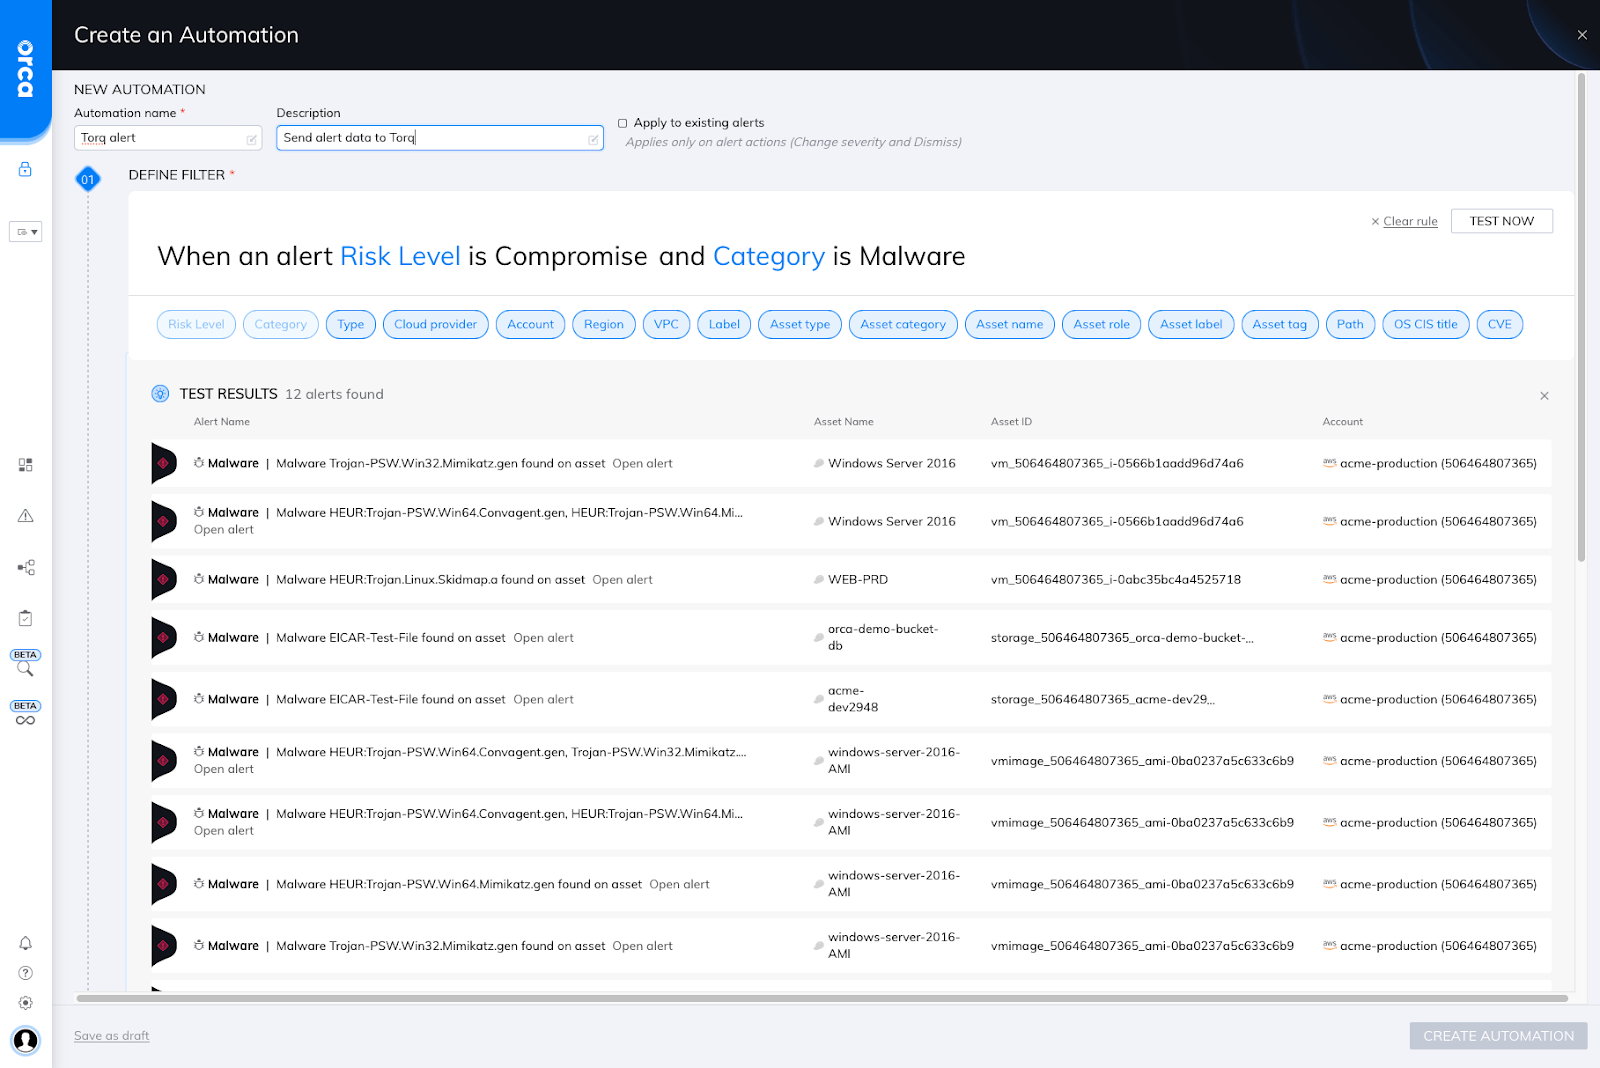Screen dimensions: 1600x1068
Task: Select the Asset type filter chip
Action: point(799,324)
